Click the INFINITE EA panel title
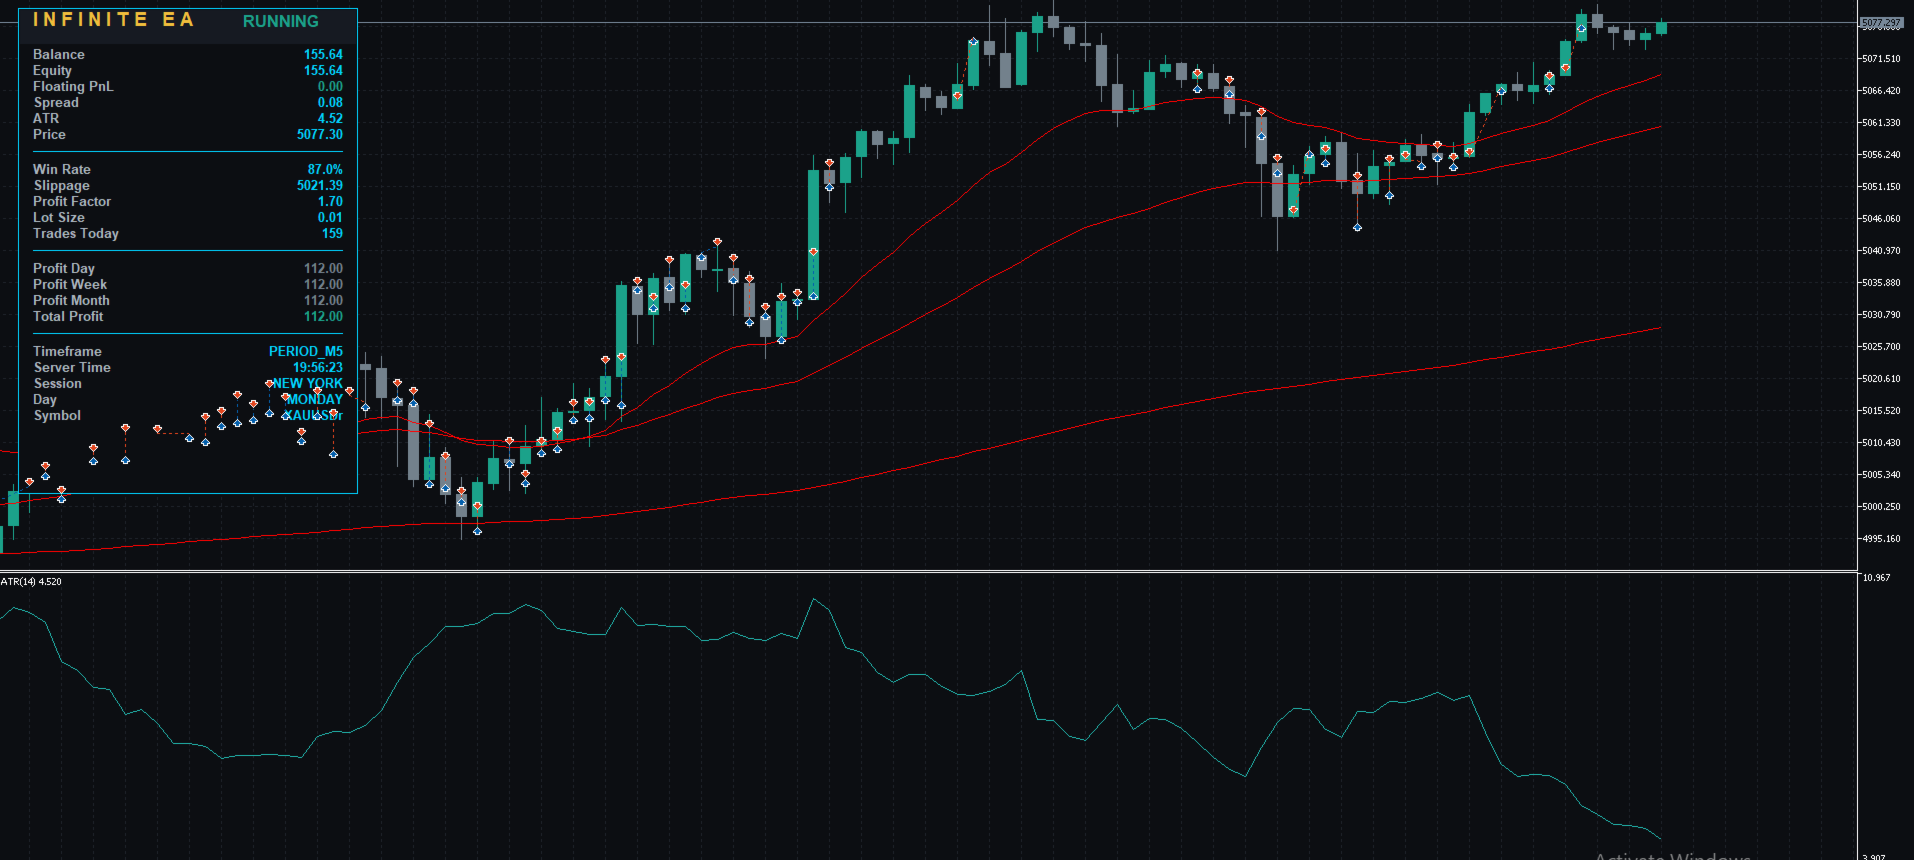1914x860 pixels. (113, 19)
